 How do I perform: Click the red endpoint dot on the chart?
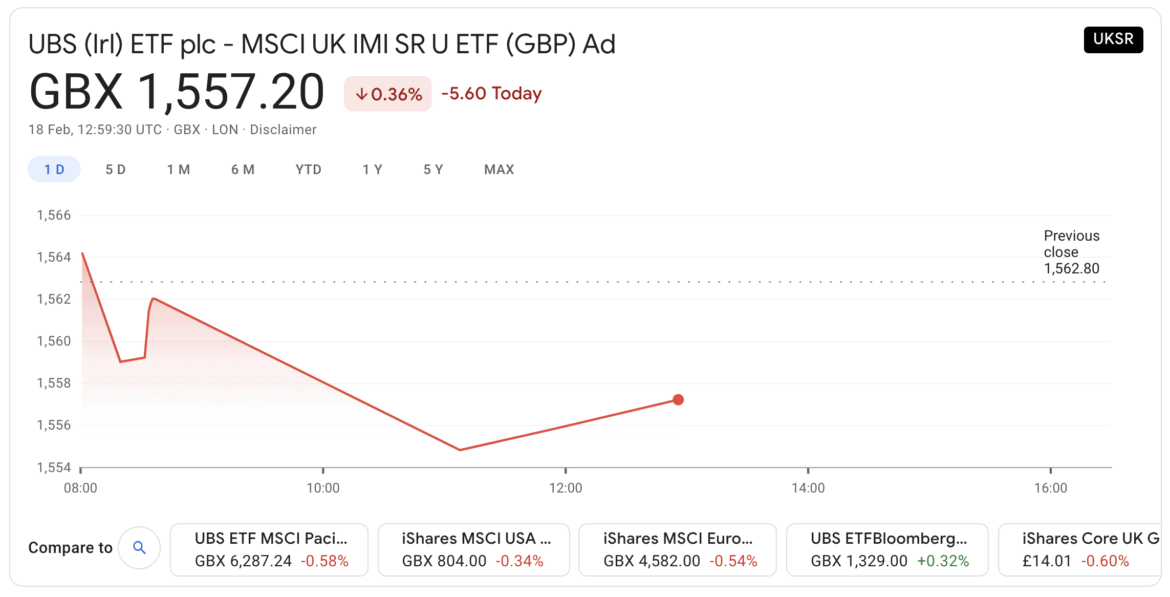pos(678,399)
